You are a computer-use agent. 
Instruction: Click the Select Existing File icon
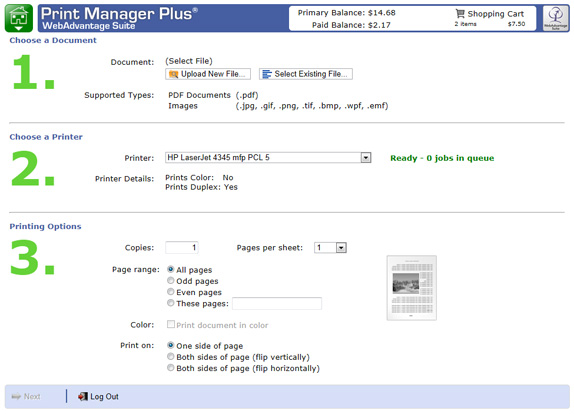267,74
